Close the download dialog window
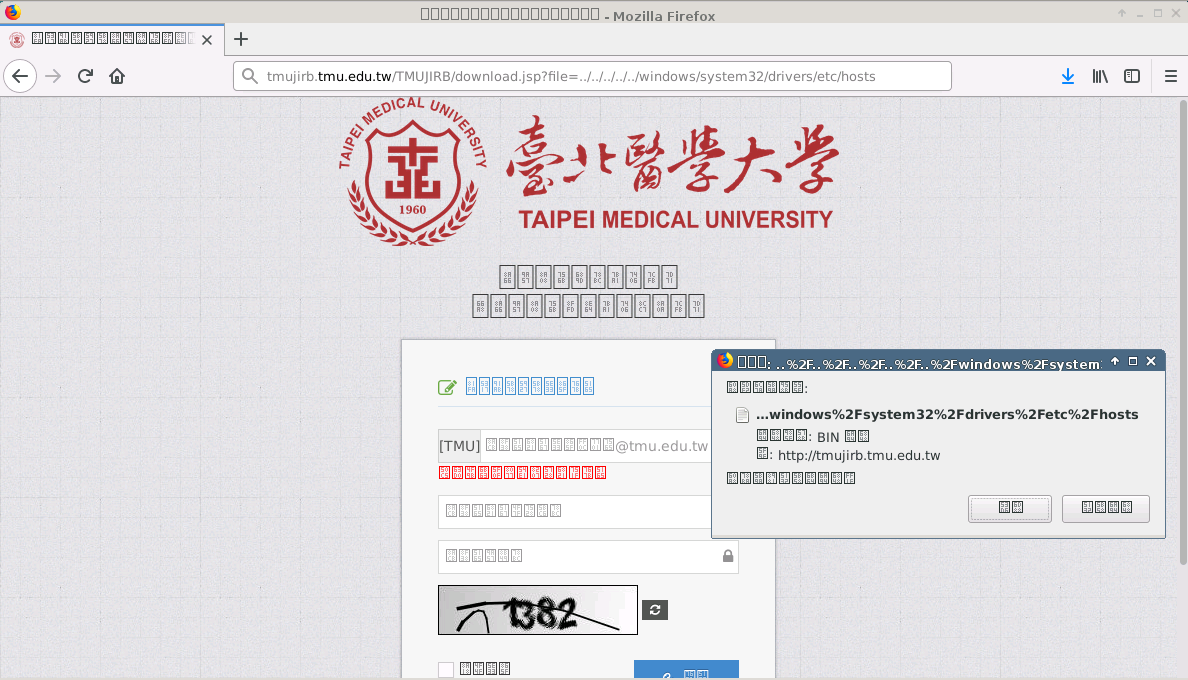The height and width of the screenshot is (680, 1188). click(x=1151, y=361)
